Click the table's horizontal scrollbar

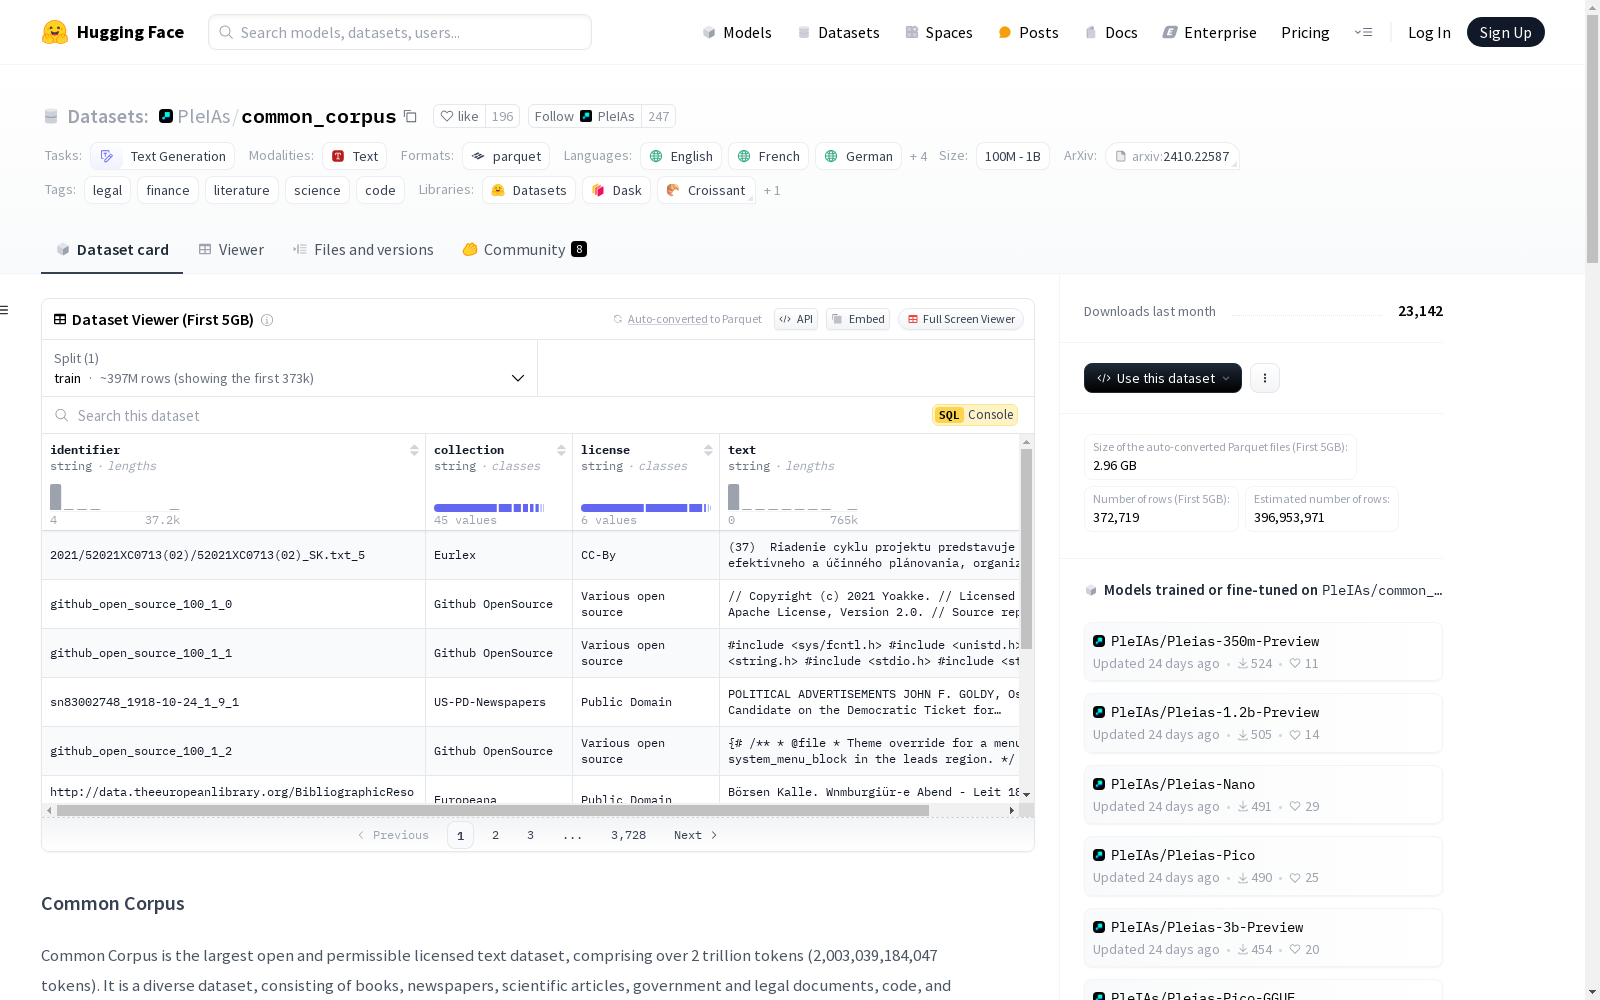point(492,810)
